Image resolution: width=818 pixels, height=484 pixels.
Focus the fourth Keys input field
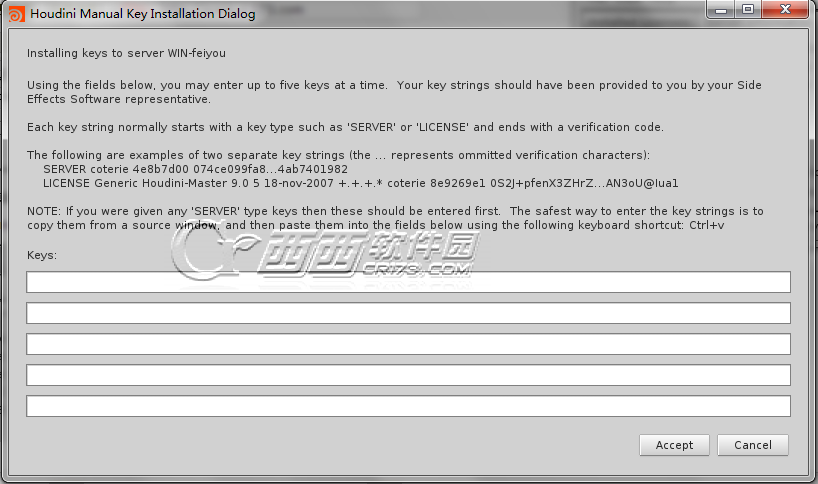[x=408, y=375]
